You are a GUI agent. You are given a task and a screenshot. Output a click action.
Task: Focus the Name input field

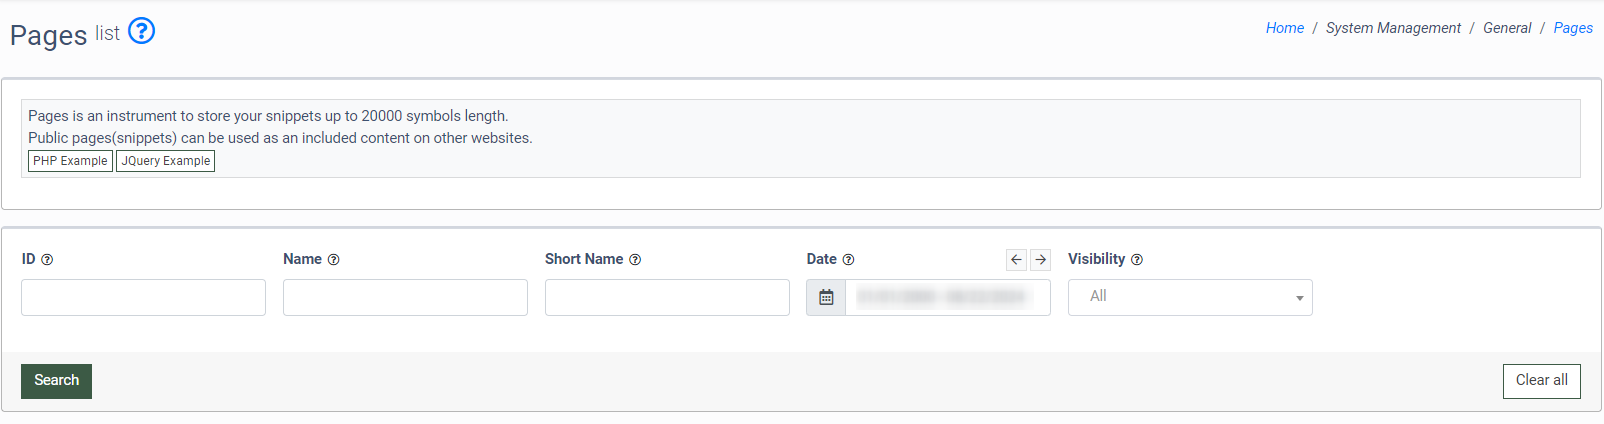tap(405, 298)
